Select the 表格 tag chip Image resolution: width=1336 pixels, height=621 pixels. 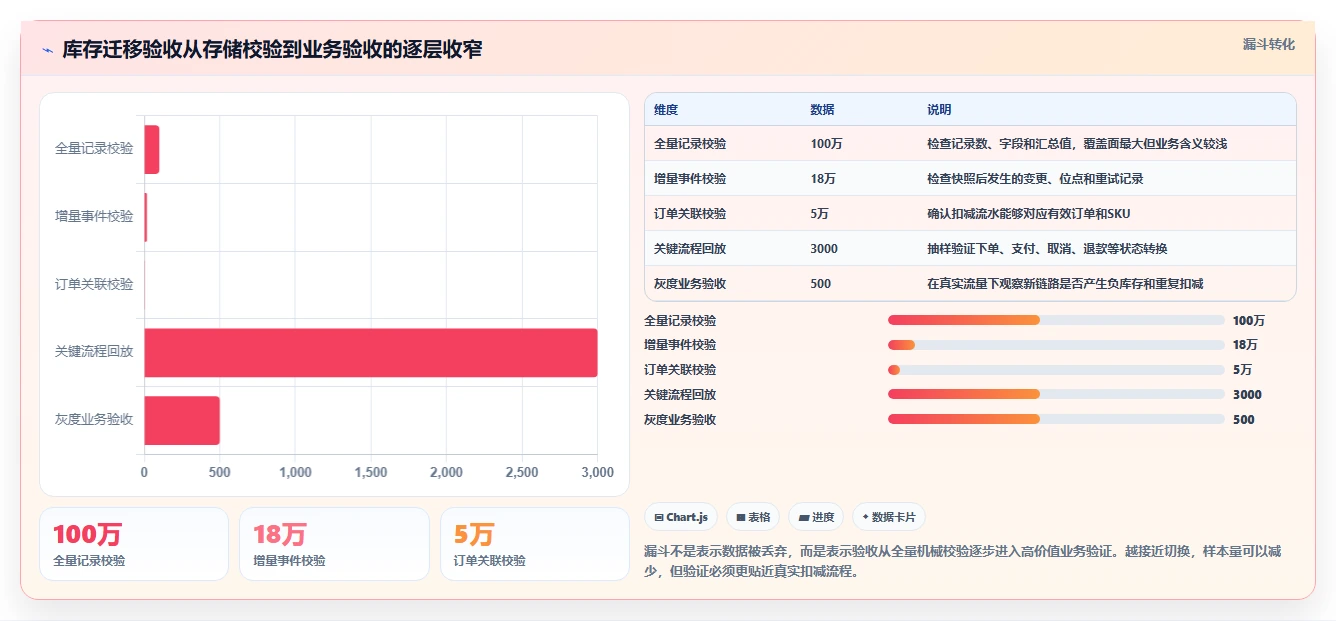click(753, 517)
